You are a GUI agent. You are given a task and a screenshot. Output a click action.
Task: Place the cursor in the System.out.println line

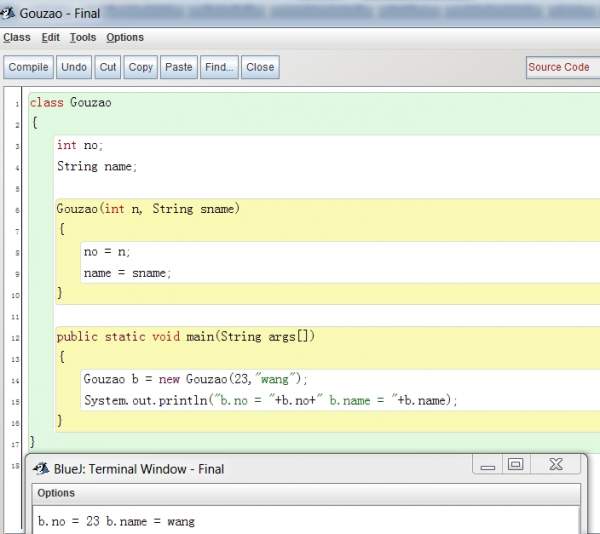[270, 401]
